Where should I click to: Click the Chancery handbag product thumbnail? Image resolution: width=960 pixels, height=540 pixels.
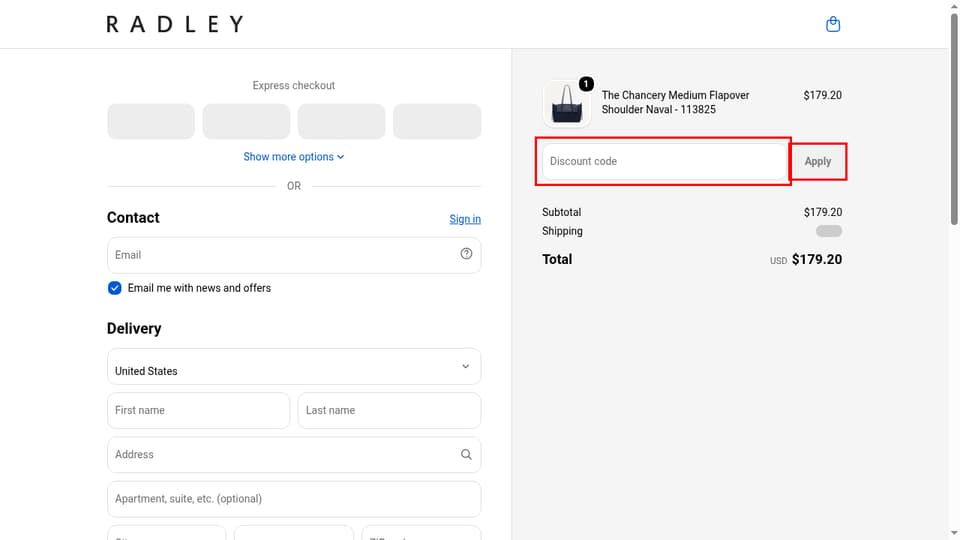(x=566, y=103)
